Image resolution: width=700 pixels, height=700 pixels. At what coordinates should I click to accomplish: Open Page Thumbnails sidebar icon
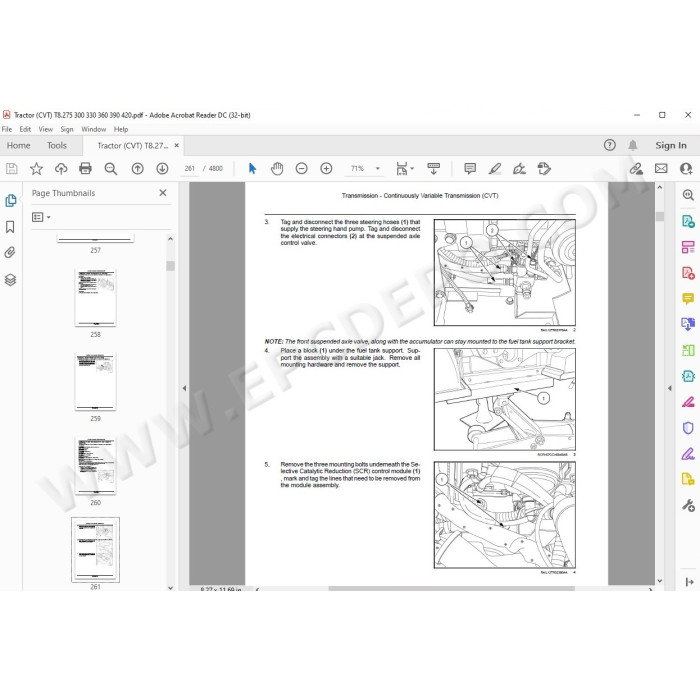coord(10,200)
